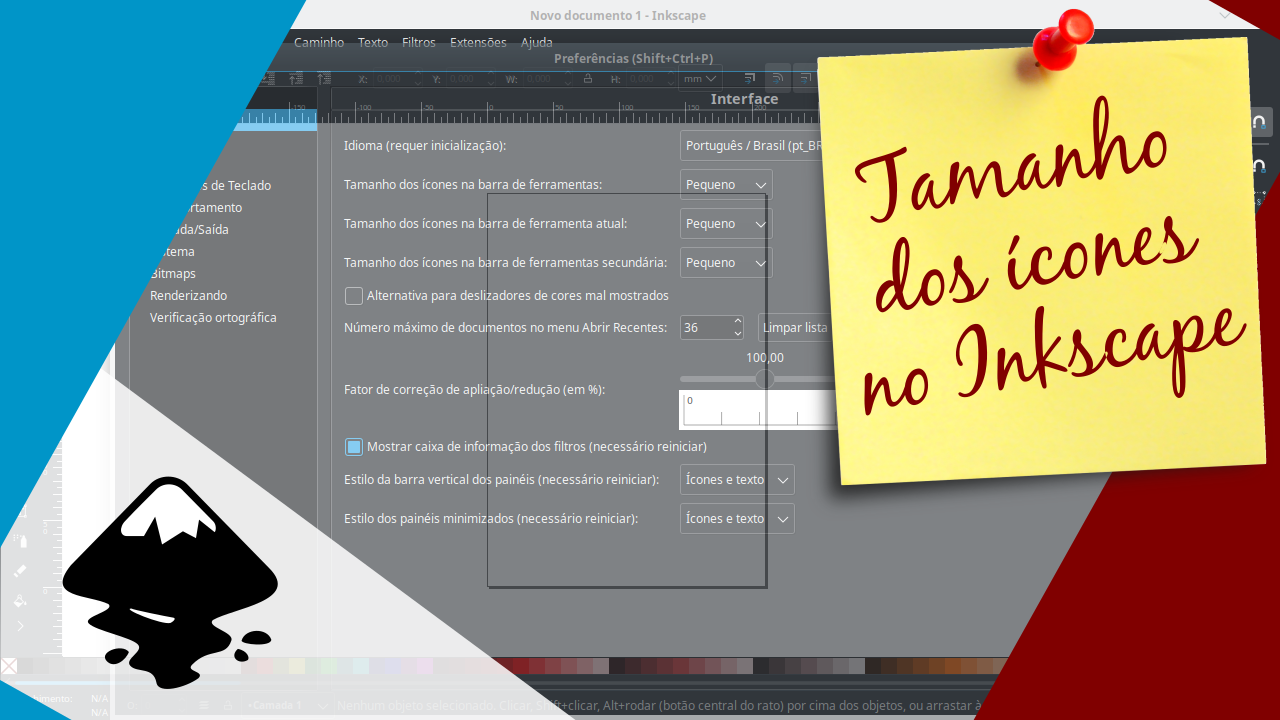Open icon size dropdown for ferramenta atual
Image resolution: width=1280 pixels, height=720 pixels.
point(726,224)
